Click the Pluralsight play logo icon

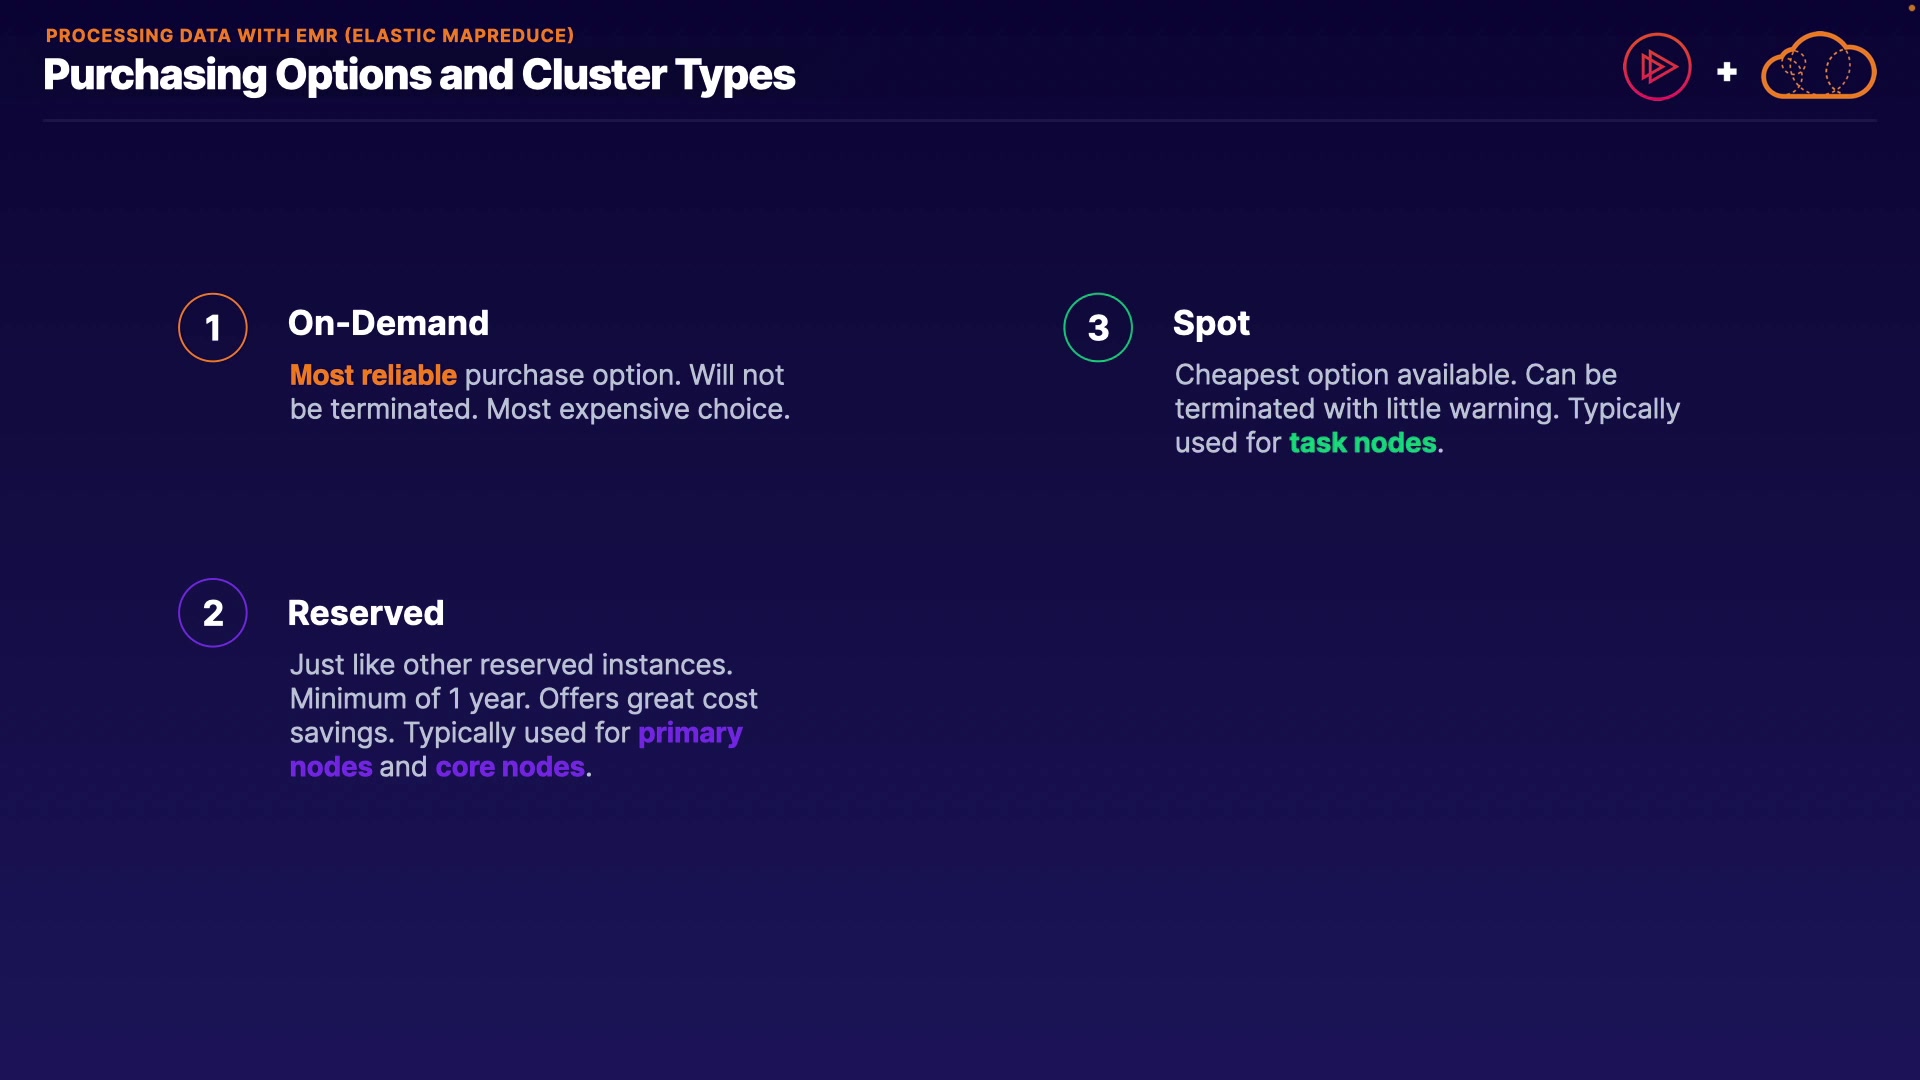coord(1657,67)
